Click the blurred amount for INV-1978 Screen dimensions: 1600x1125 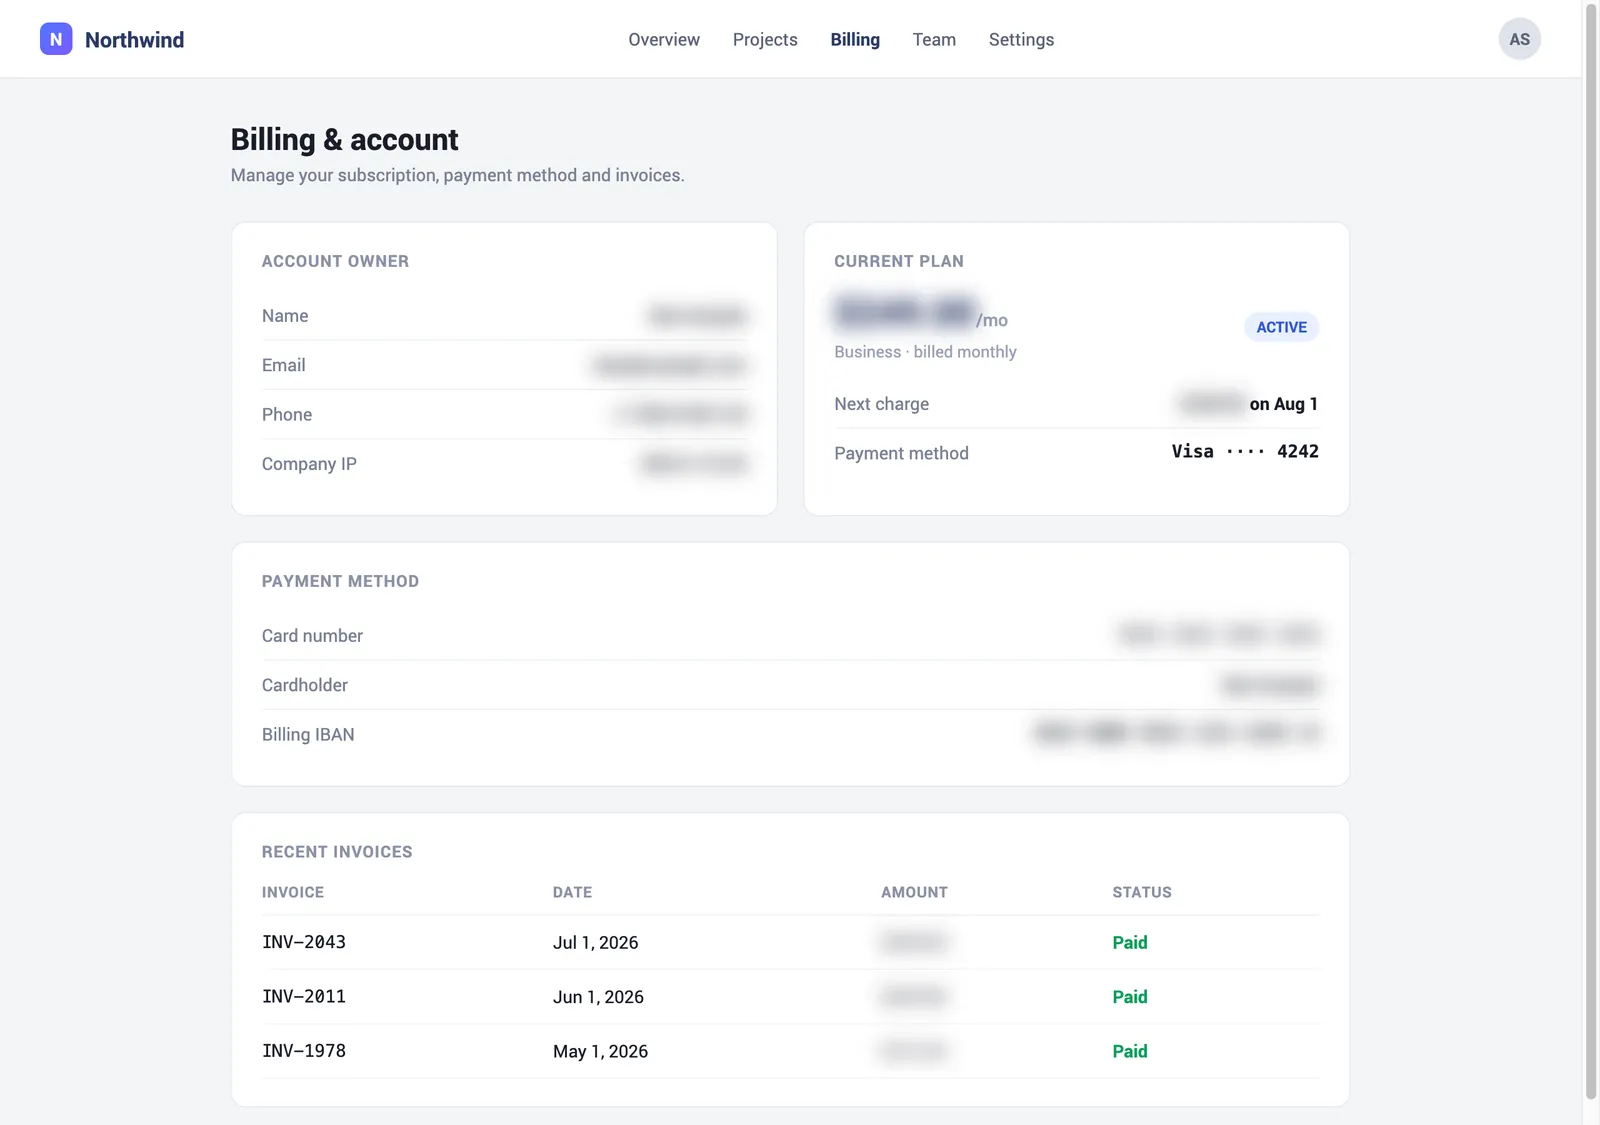pyautogui.click(x=913, y=1050)
